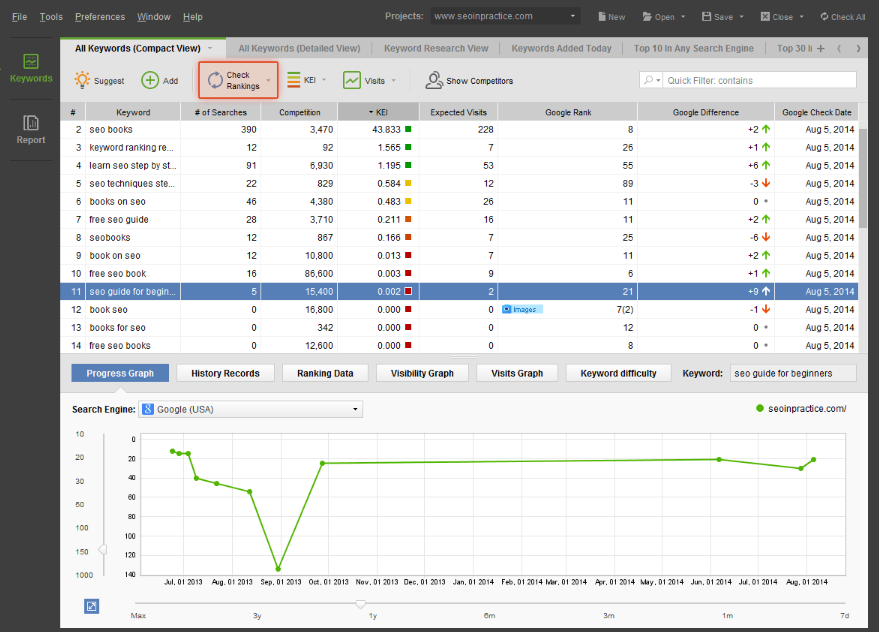The height and width of the screenshot is (632, 879).
Task: Expand the Open button dropdown arrow
Action: click(683, 17)
